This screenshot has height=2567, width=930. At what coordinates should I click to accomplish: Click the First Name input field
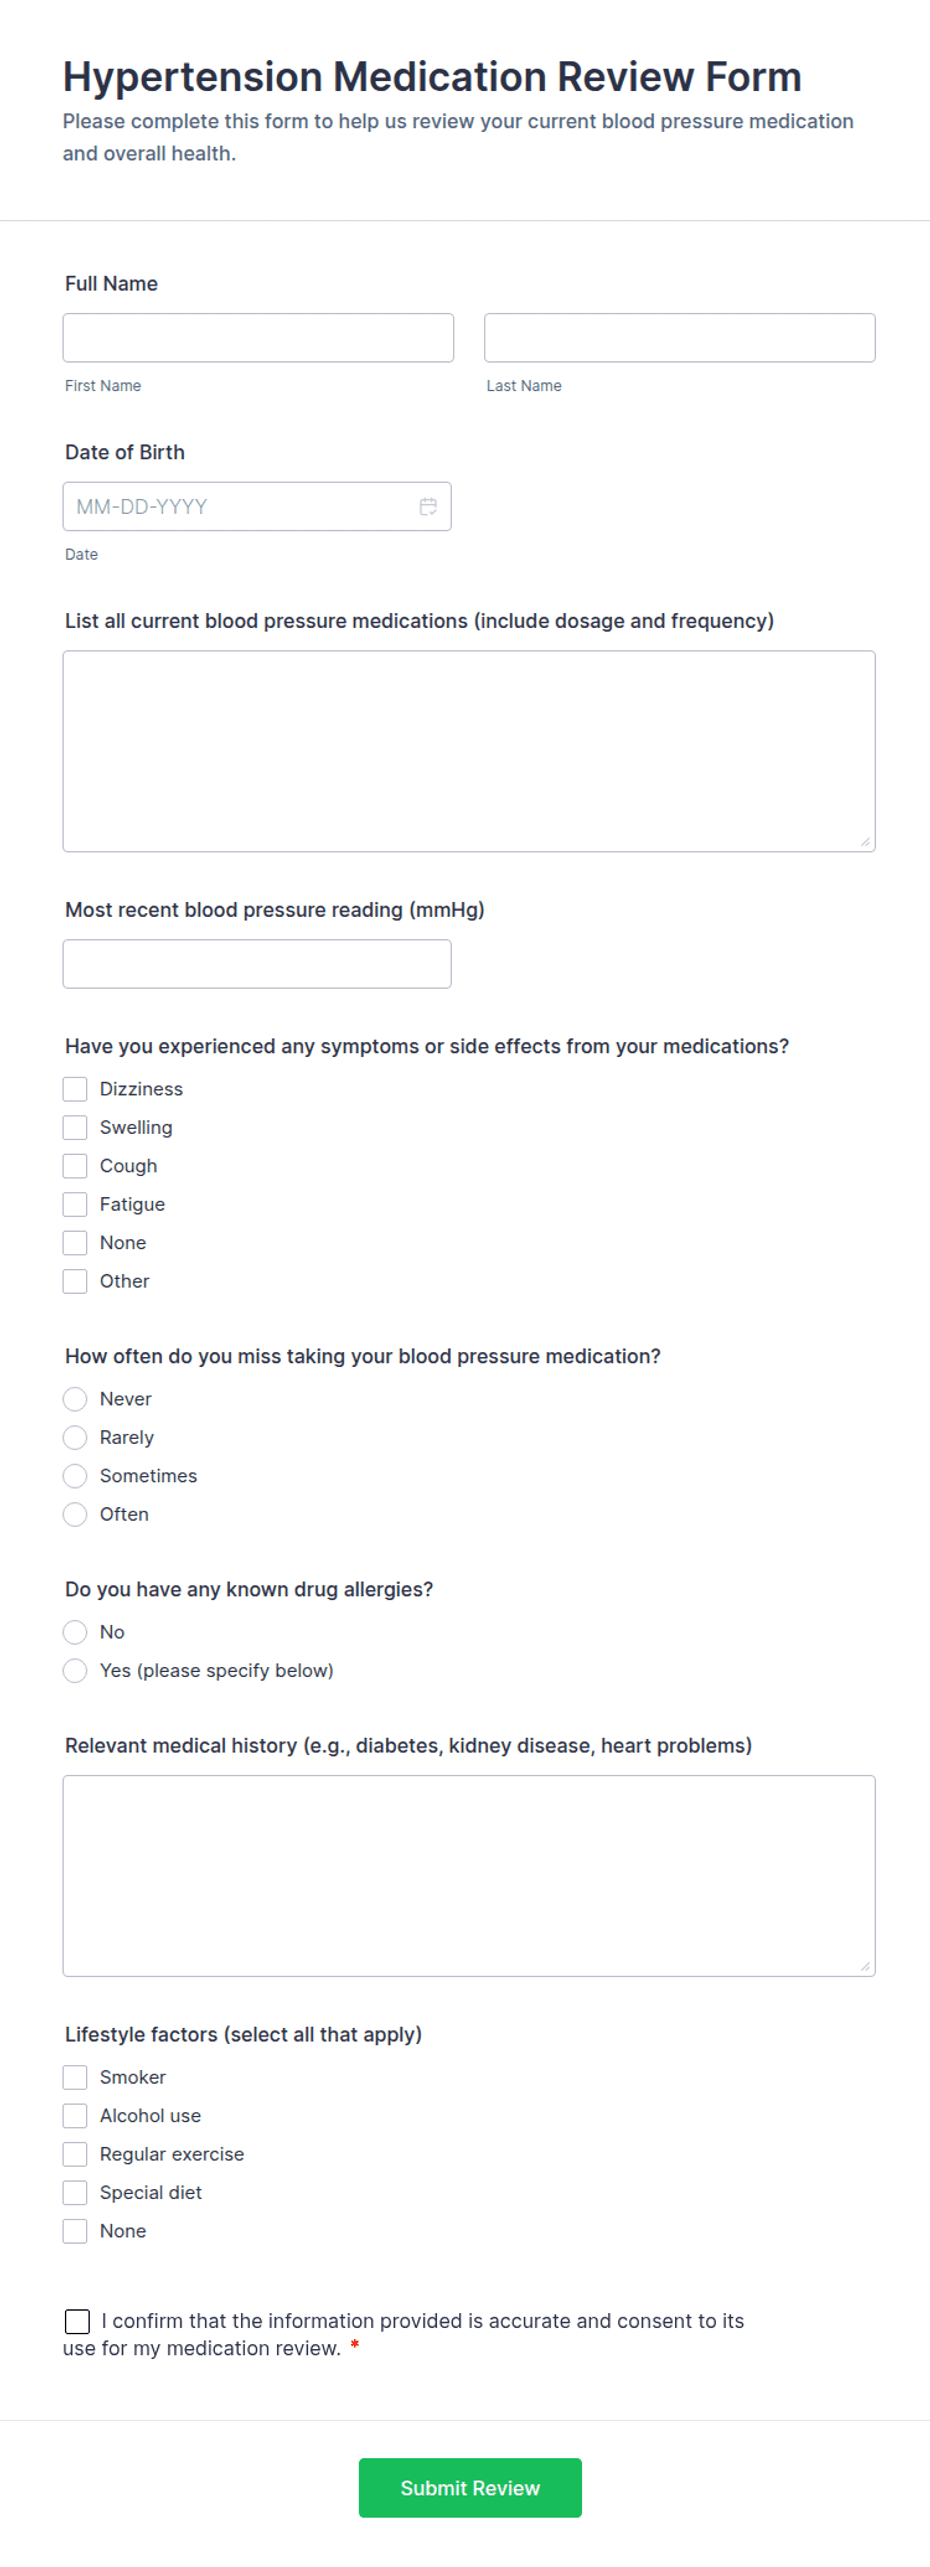point(257,337)
